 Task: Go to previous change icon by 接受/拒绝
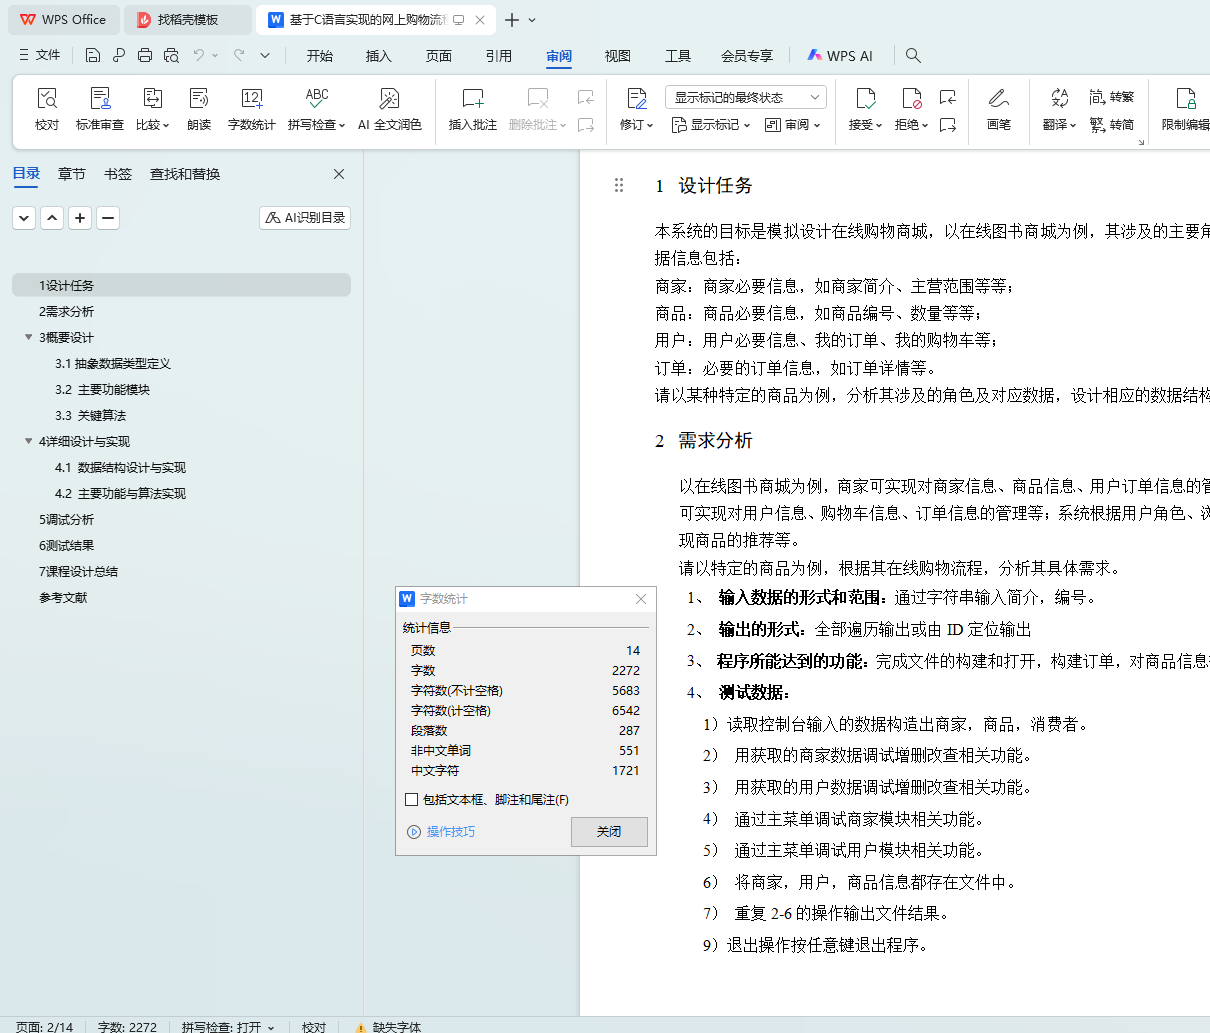(948, 97)
